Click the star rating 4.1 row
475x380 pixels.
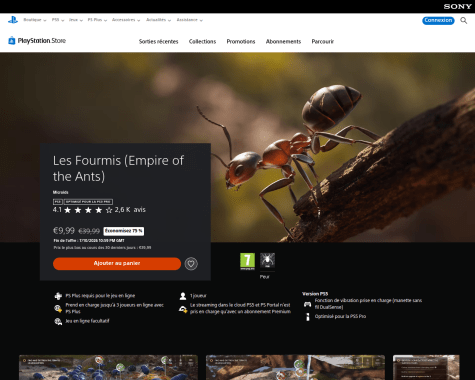[83, 210]
